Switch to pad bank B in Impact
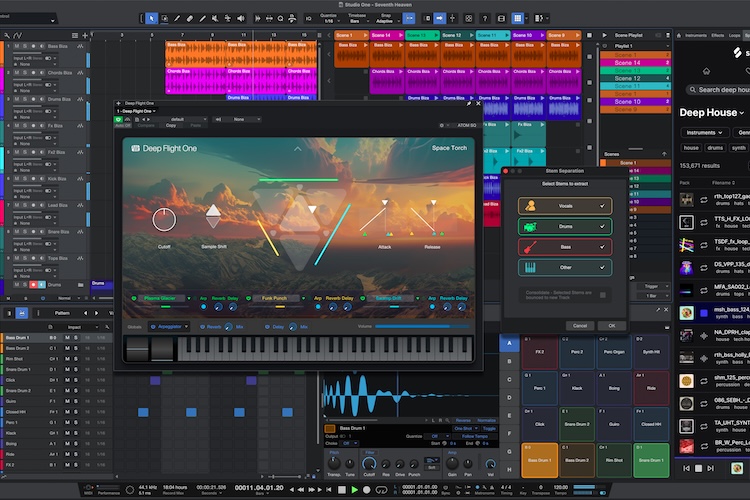750x500 pixels. (x=509, y=361)
